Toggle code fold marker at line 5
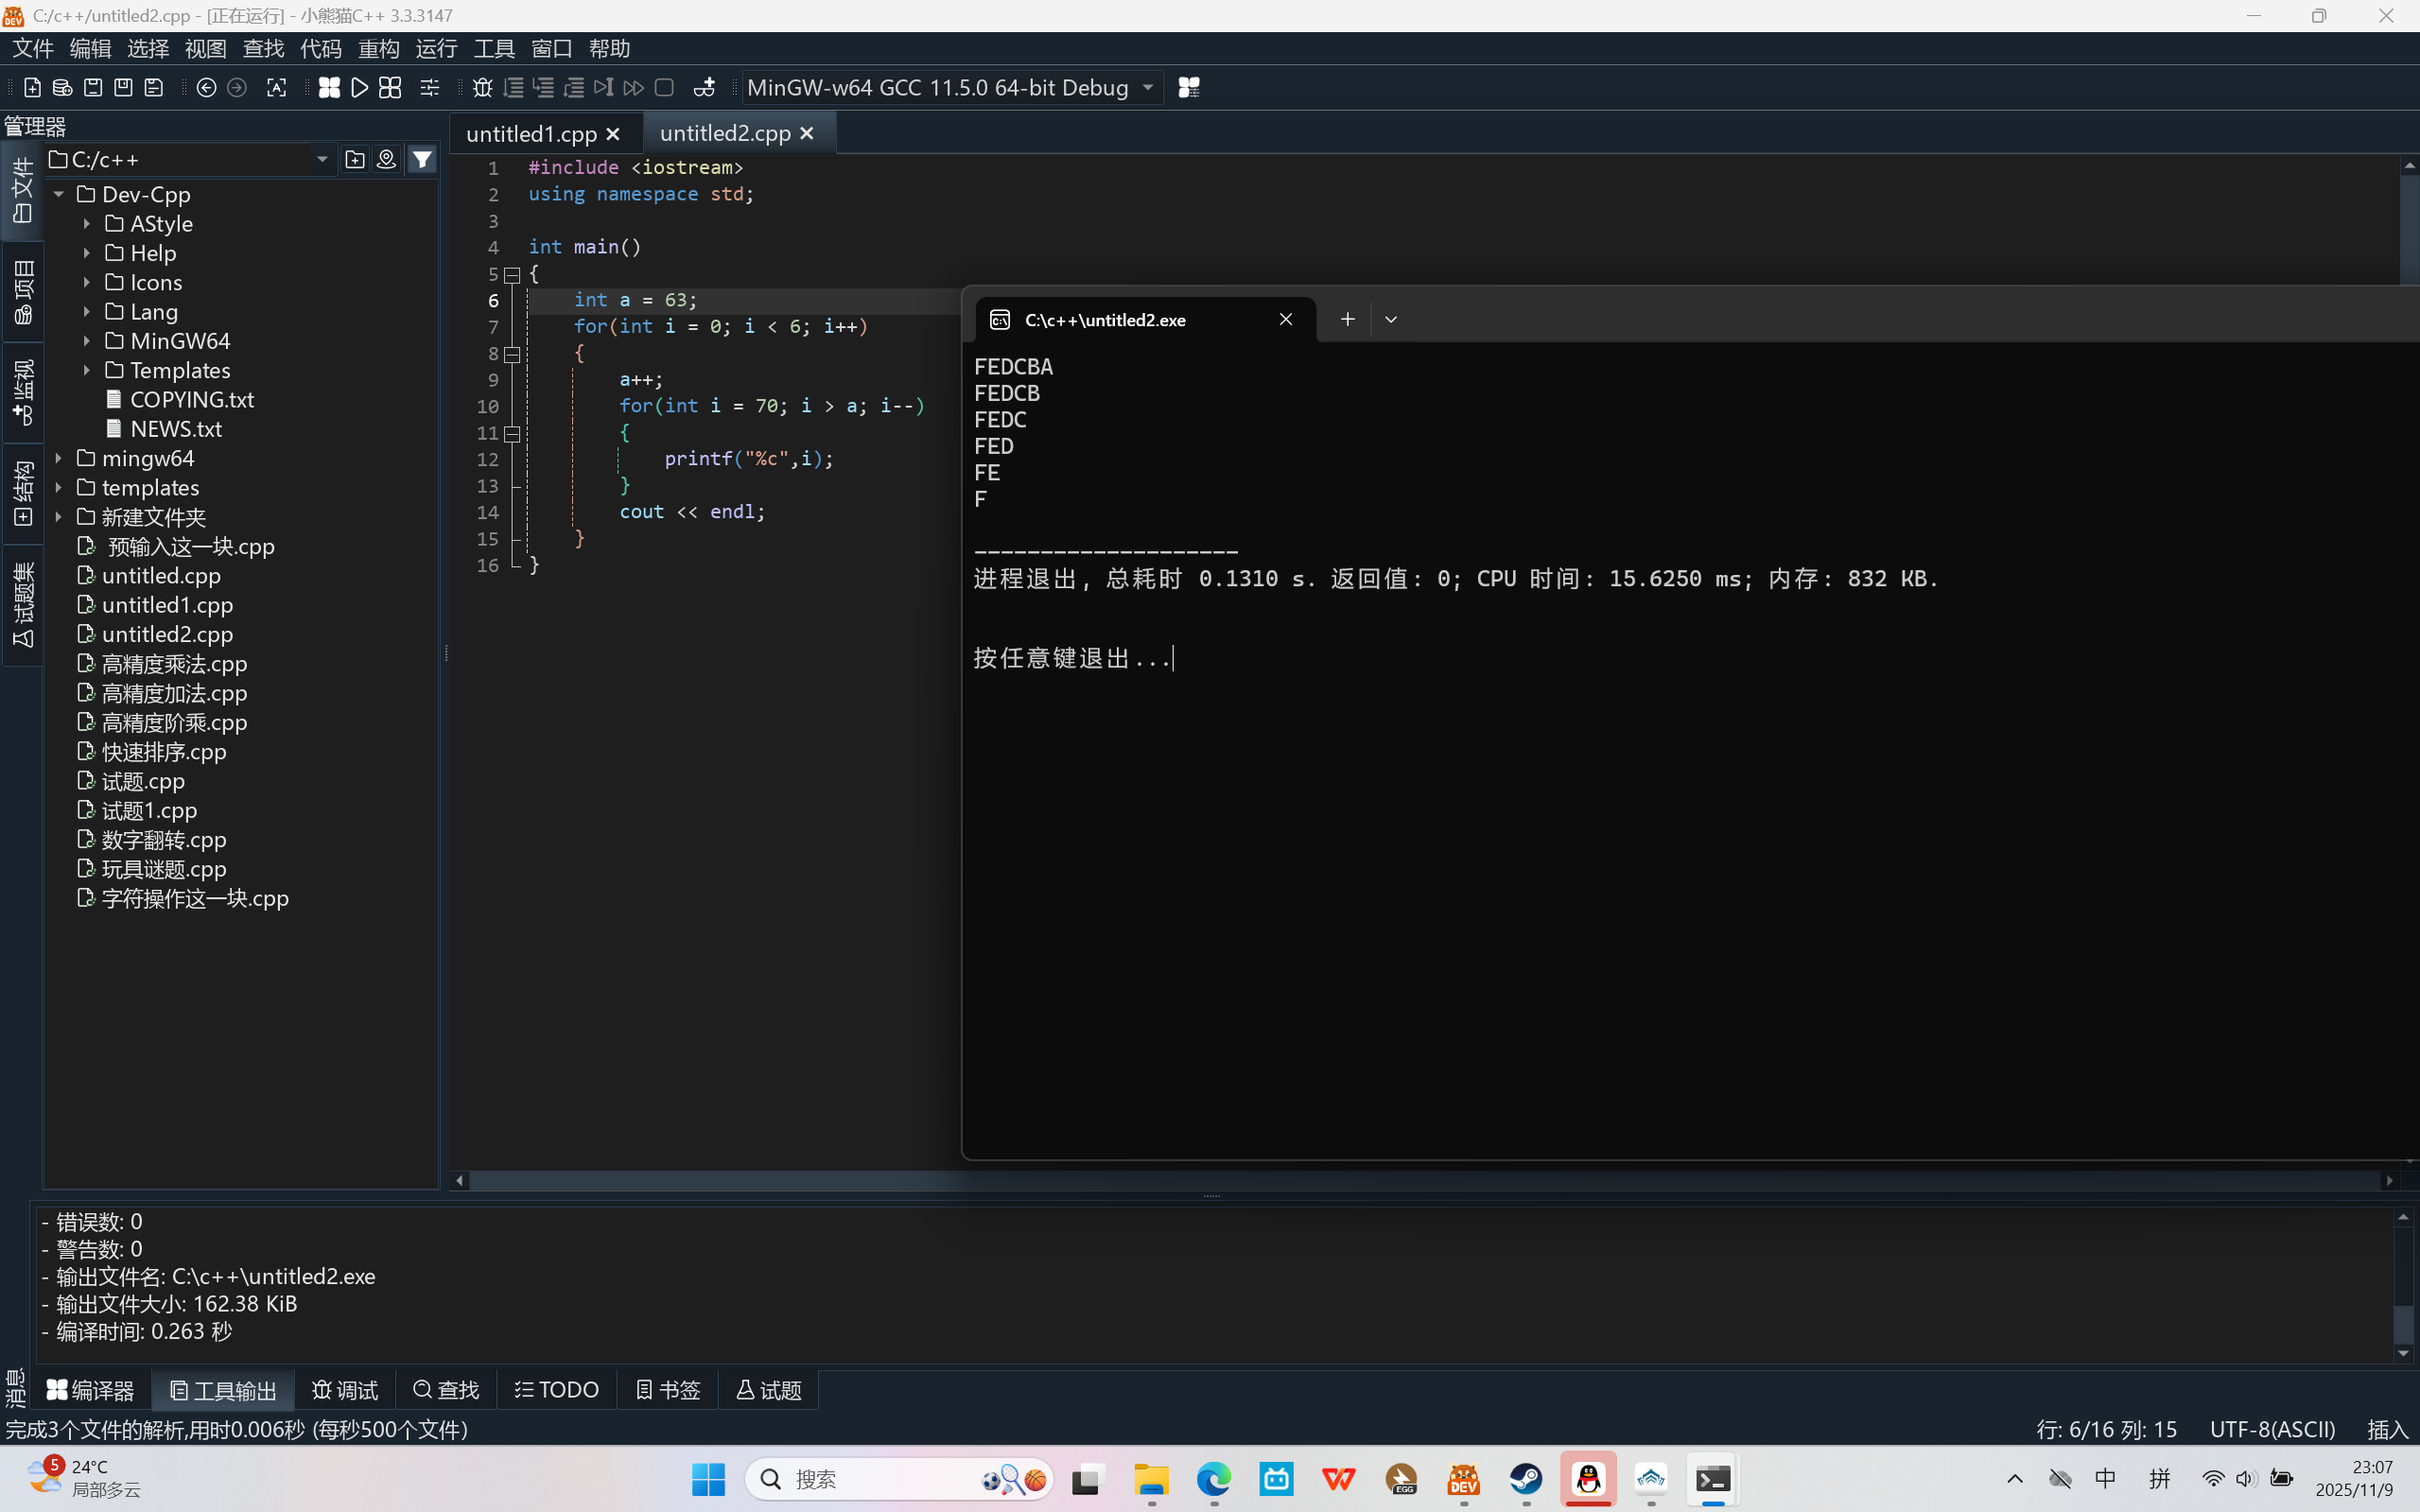The image size is (2420, 1512). tap(512, 274)
